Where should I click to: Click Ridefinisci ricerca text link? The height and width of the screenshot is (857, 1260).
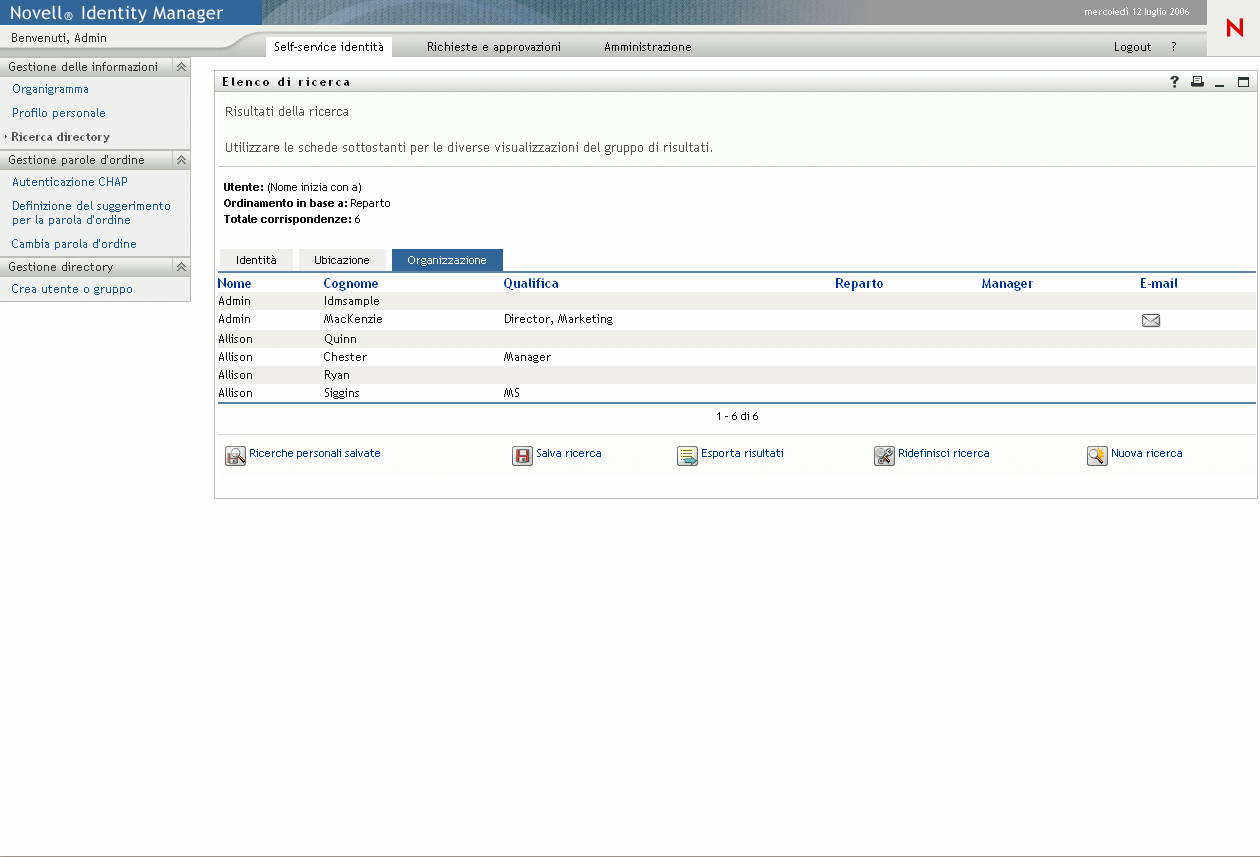coord(944,453)
